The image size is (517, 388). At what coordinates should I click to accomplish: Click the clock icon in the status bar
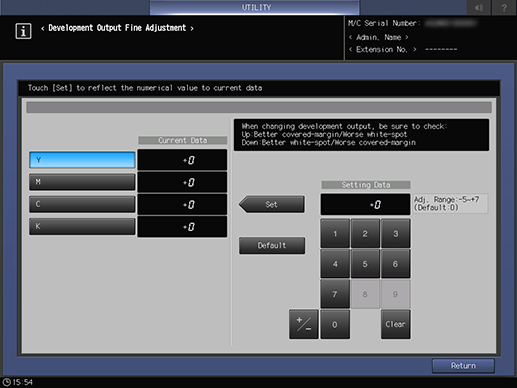tap(6, 382)
